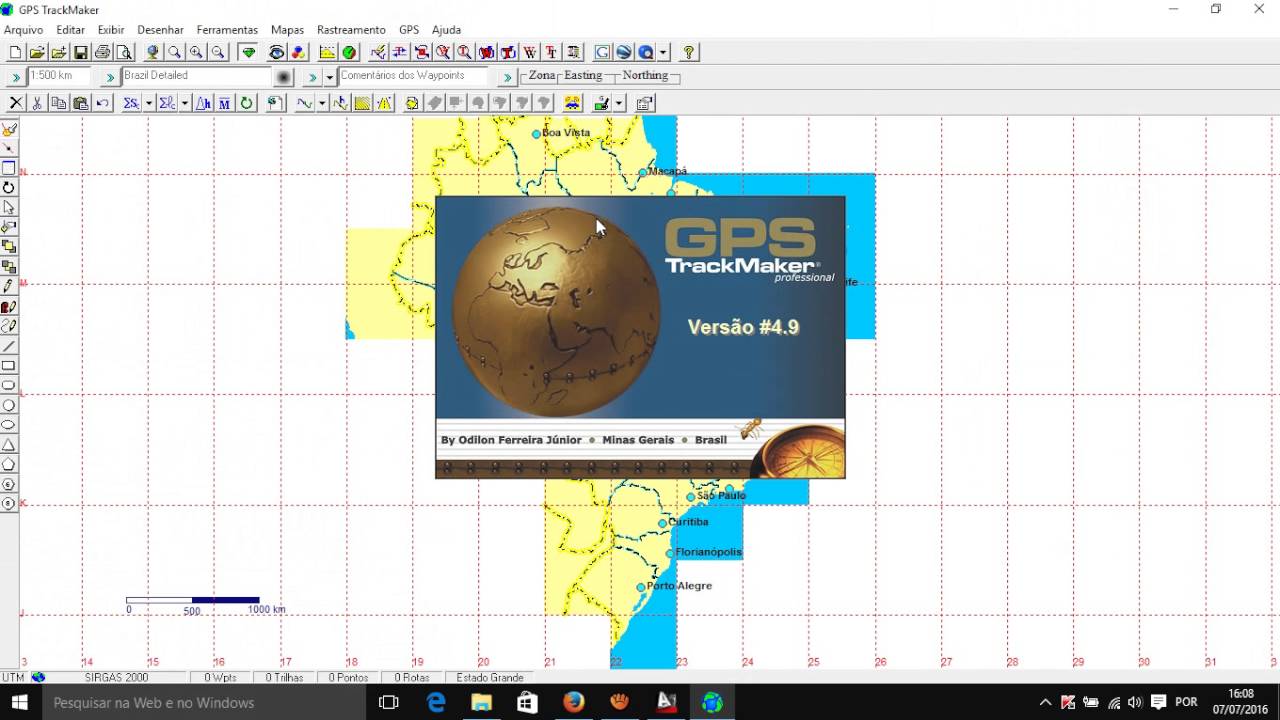
Task: Click the green diamond toolbar icon
Action: click(249, 52)
